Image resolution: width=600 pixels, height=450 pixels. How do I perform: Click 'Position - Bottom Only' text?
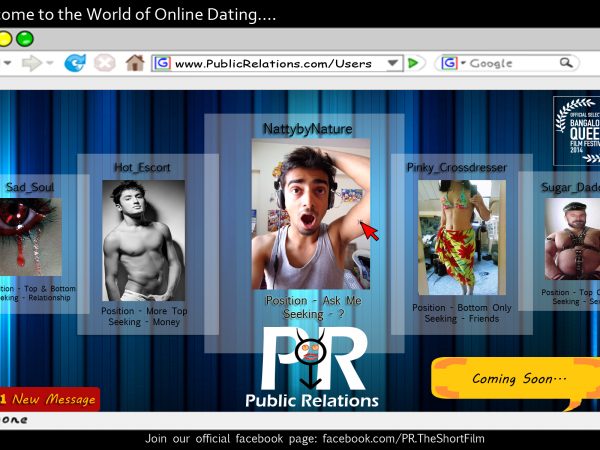[x=462, y=308]
